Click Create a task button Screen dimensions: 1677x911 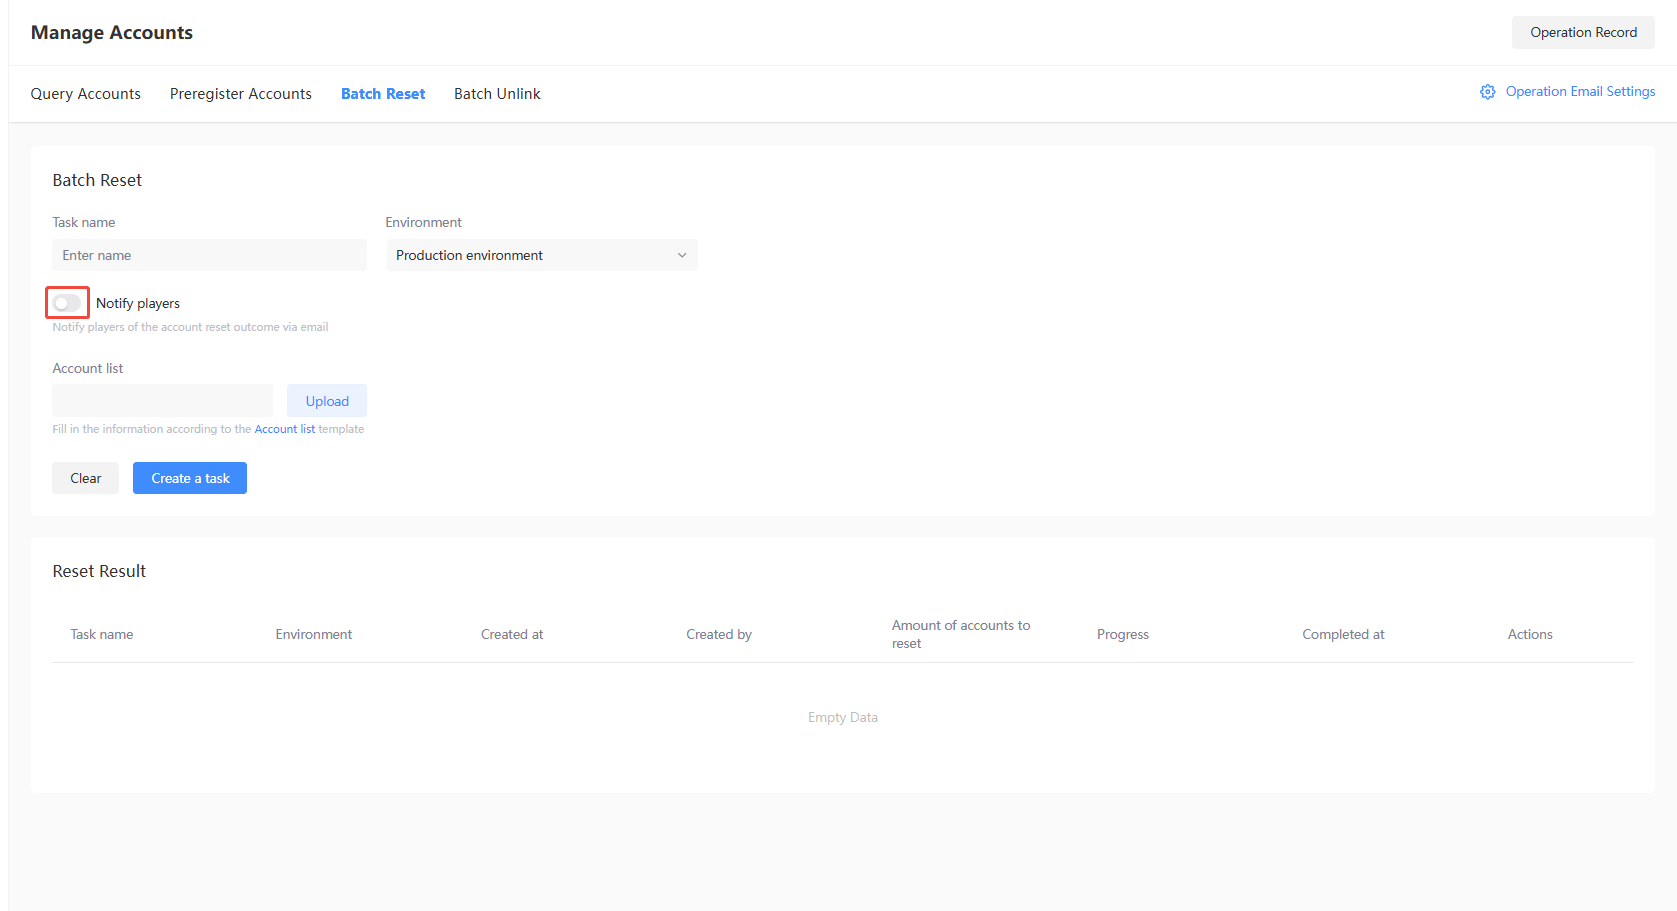tap(190, 478)
